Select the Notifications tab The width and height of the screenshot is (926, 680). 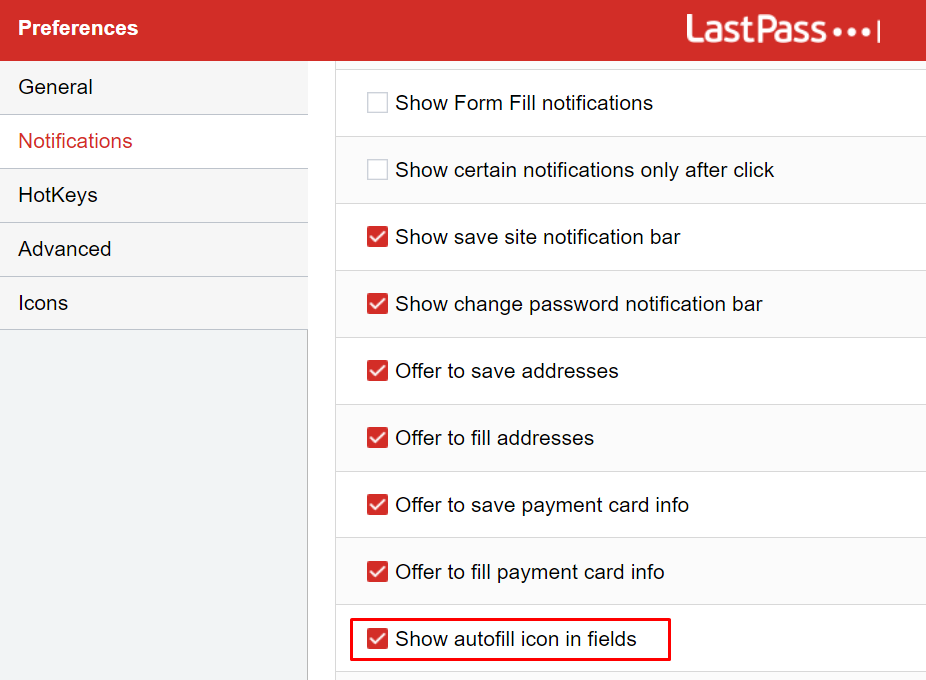[154, 141]
